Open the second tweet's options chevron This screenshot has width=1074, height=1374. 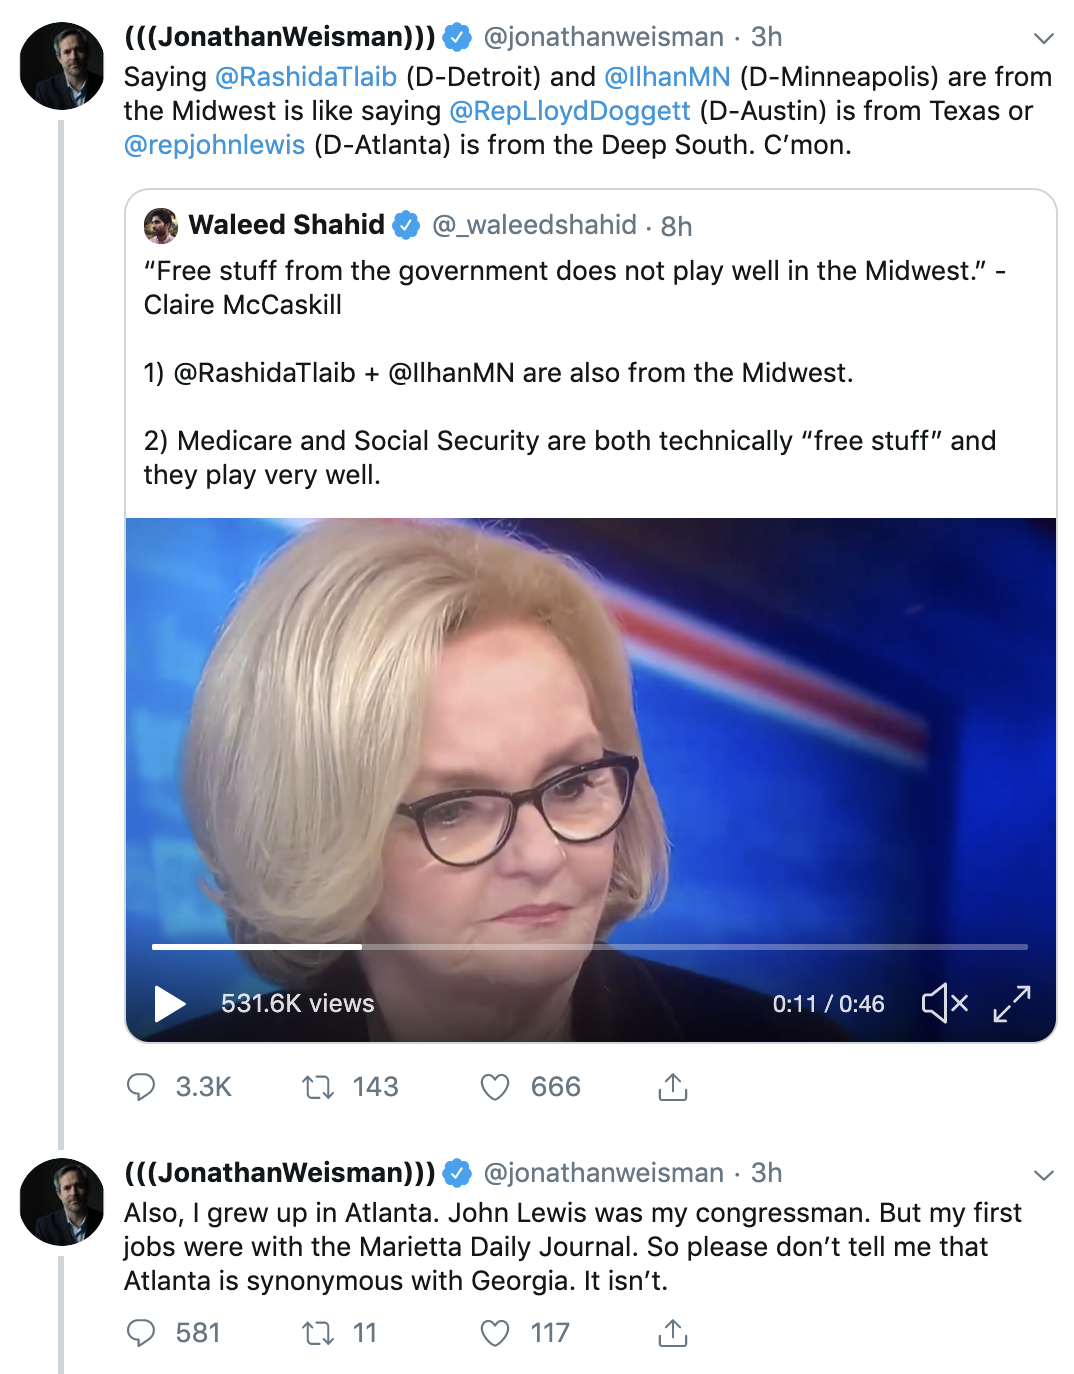point(1044,1175)
